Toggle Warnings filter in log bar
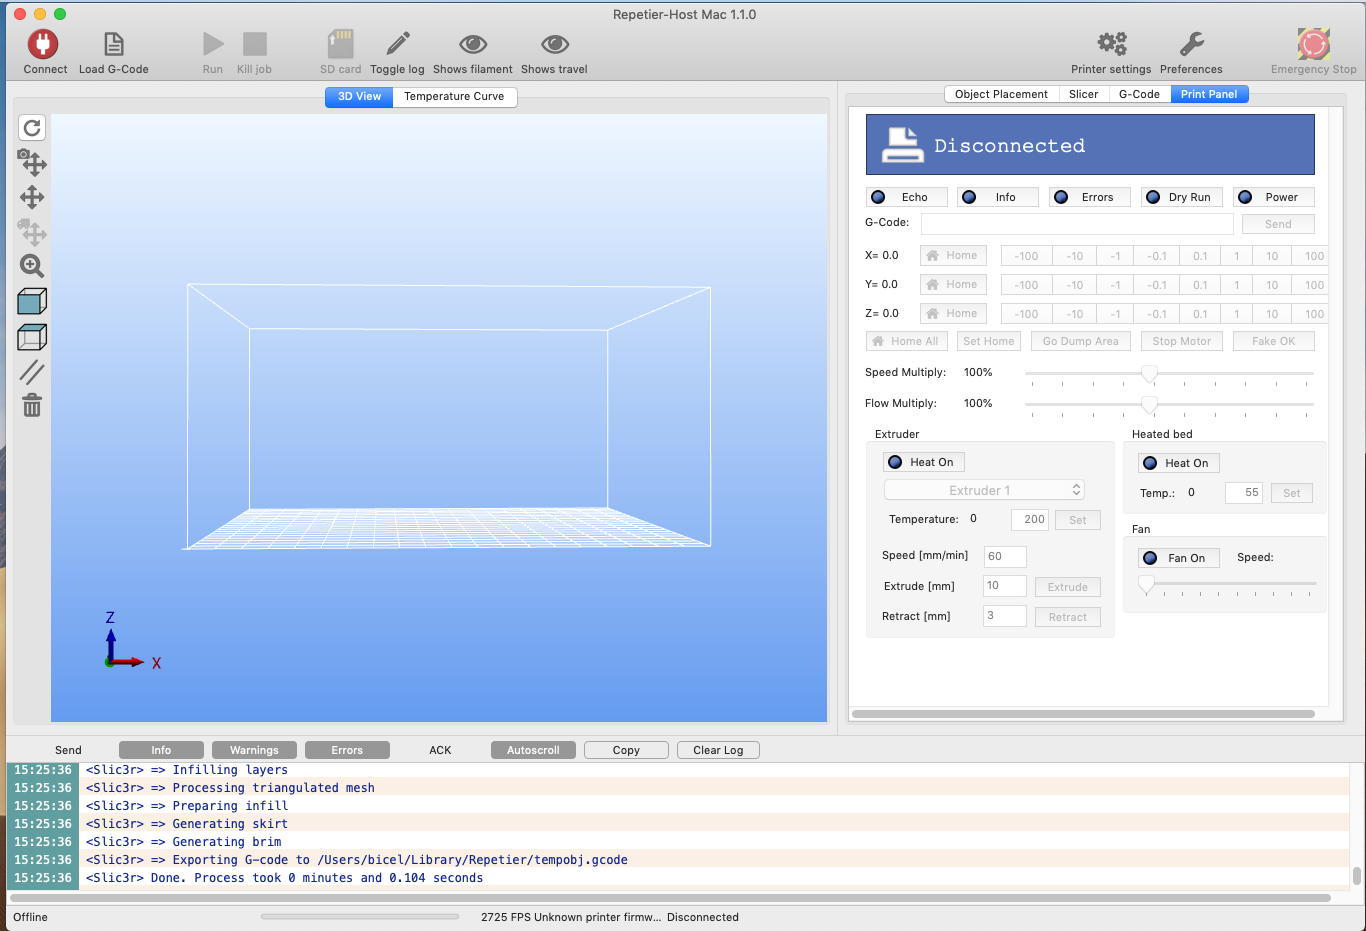The width and height of the screenshot is (1366, 931). [x=254, y=750]
